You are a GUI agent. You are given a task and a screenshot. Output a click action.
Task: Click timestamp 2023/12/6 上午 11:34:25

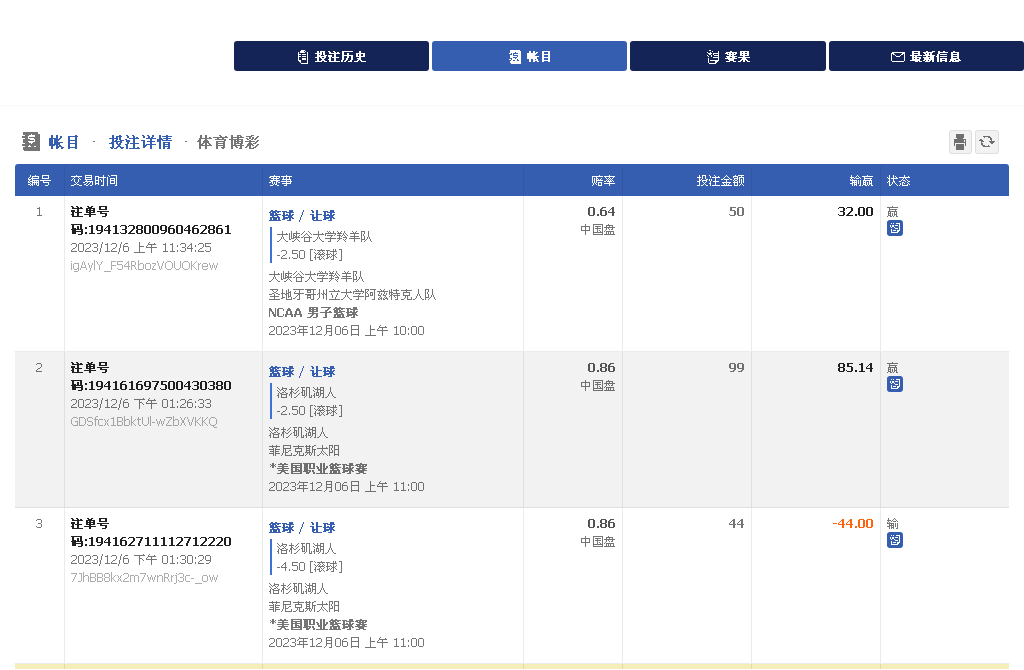[141, 247]
